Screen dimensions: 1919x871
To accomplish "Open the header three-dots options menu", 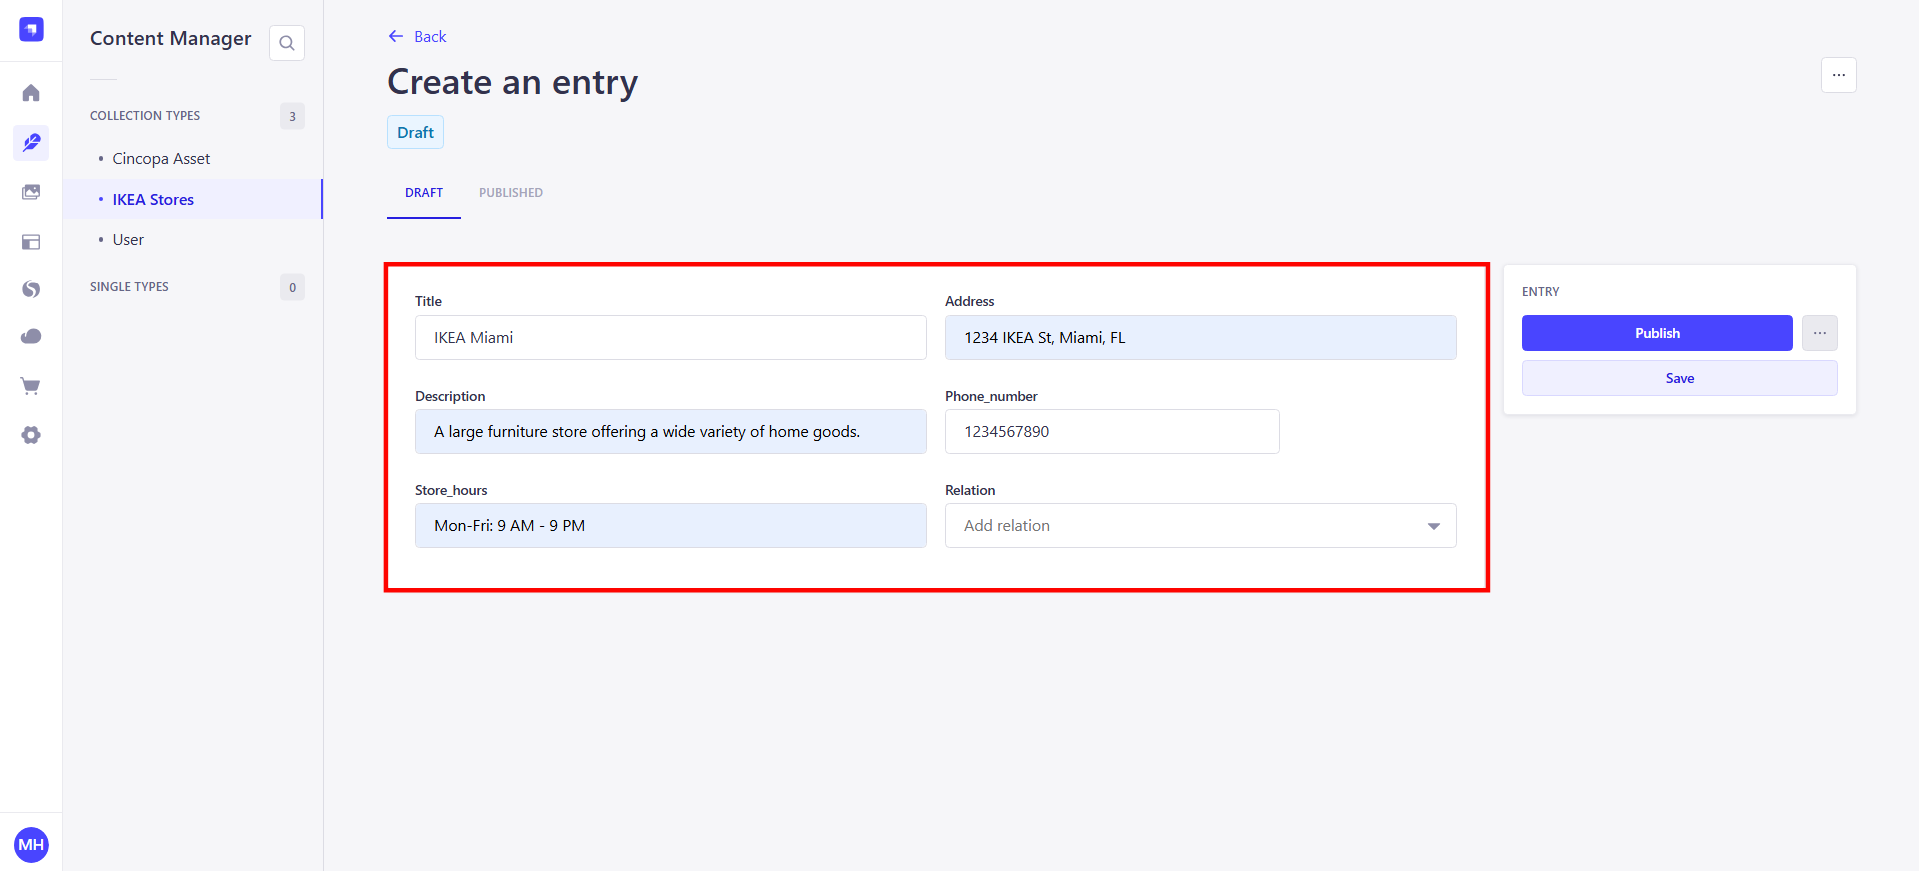I will coord(1838,75).
